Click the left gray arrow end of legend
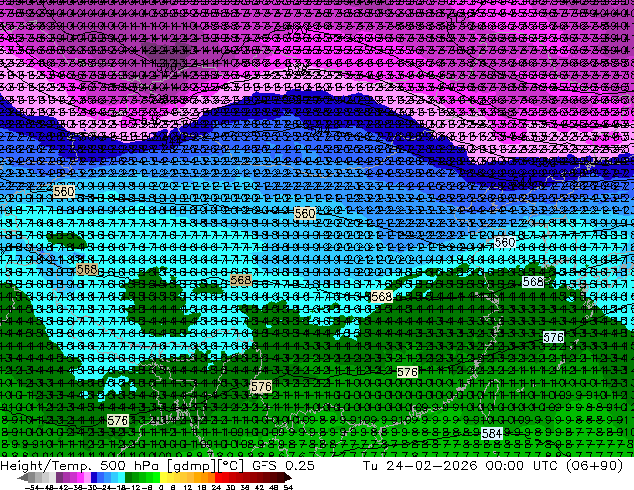 23,478
